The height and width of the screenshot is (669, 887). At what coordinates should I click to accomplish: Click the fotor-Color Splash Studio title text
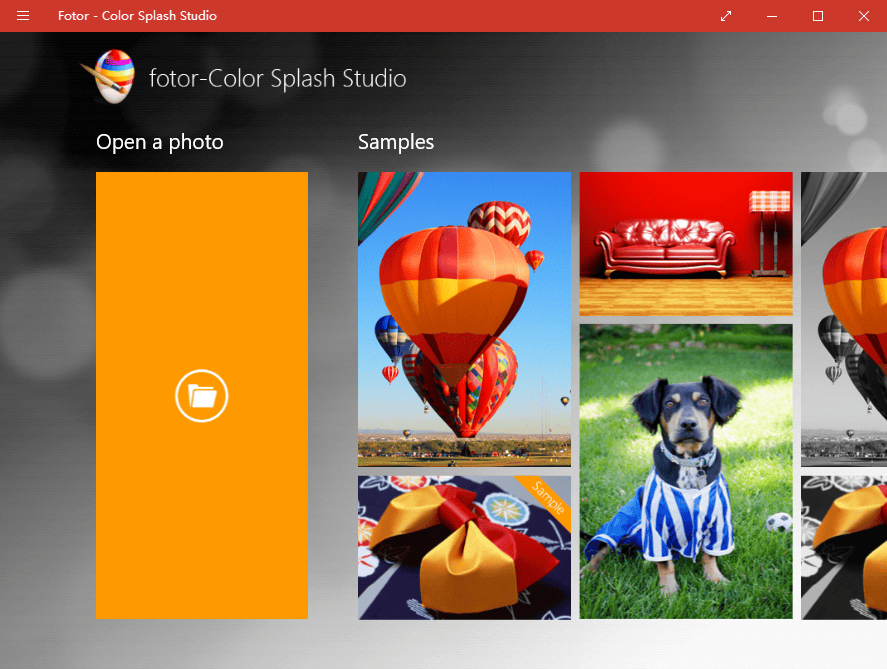[x=277, y=78]
